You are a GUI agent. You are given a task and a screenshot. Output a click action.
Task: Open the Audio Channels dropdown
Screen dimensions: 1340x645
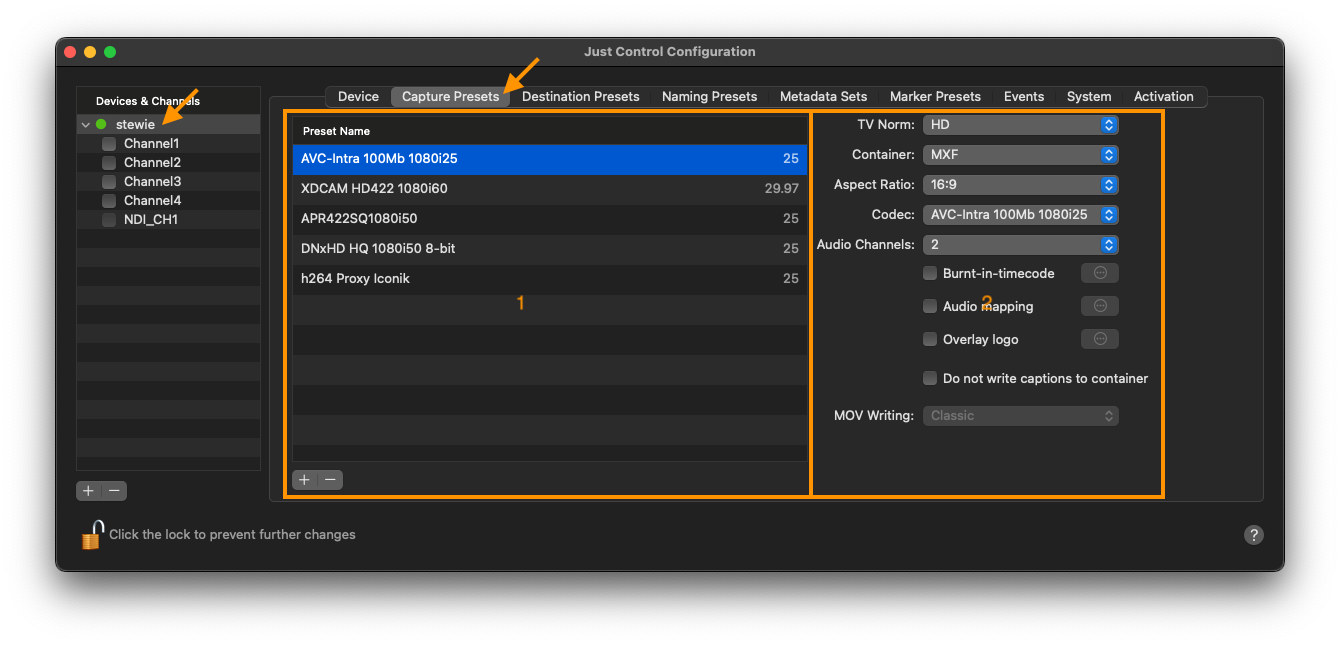(1020, 245)
